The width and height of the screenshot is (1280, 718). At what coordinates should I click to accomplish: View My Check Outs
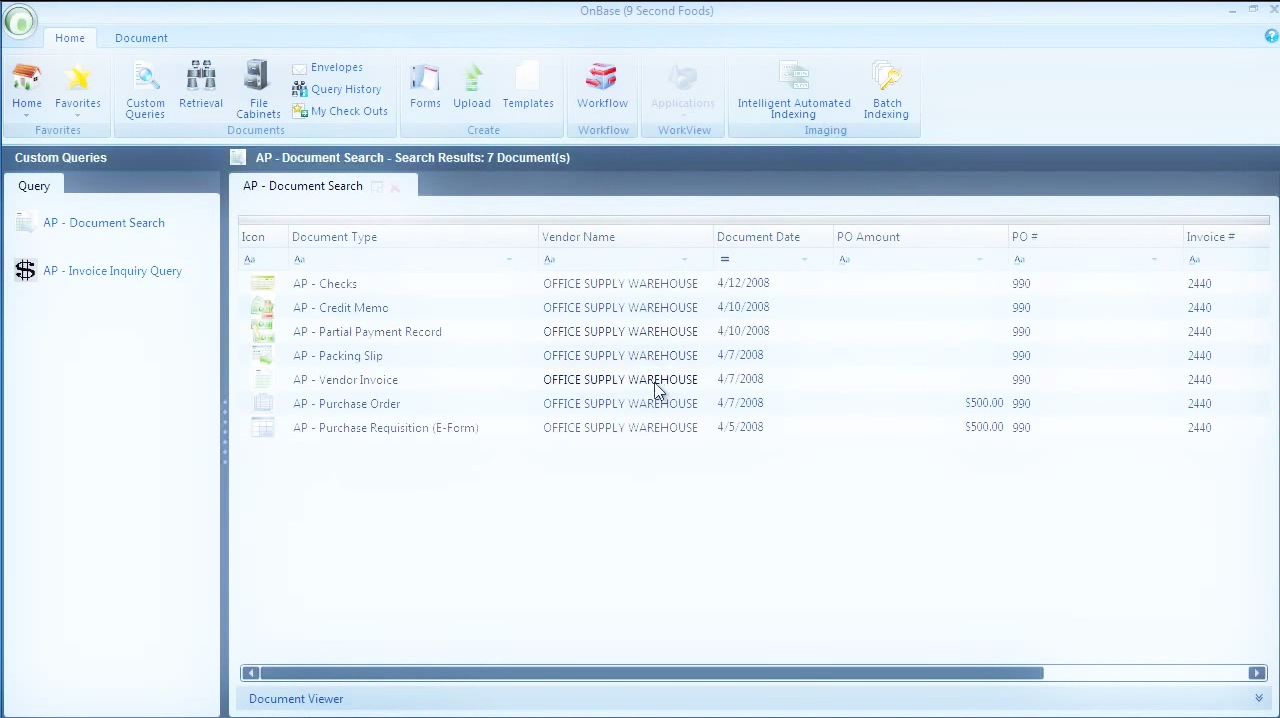(340, 111)
